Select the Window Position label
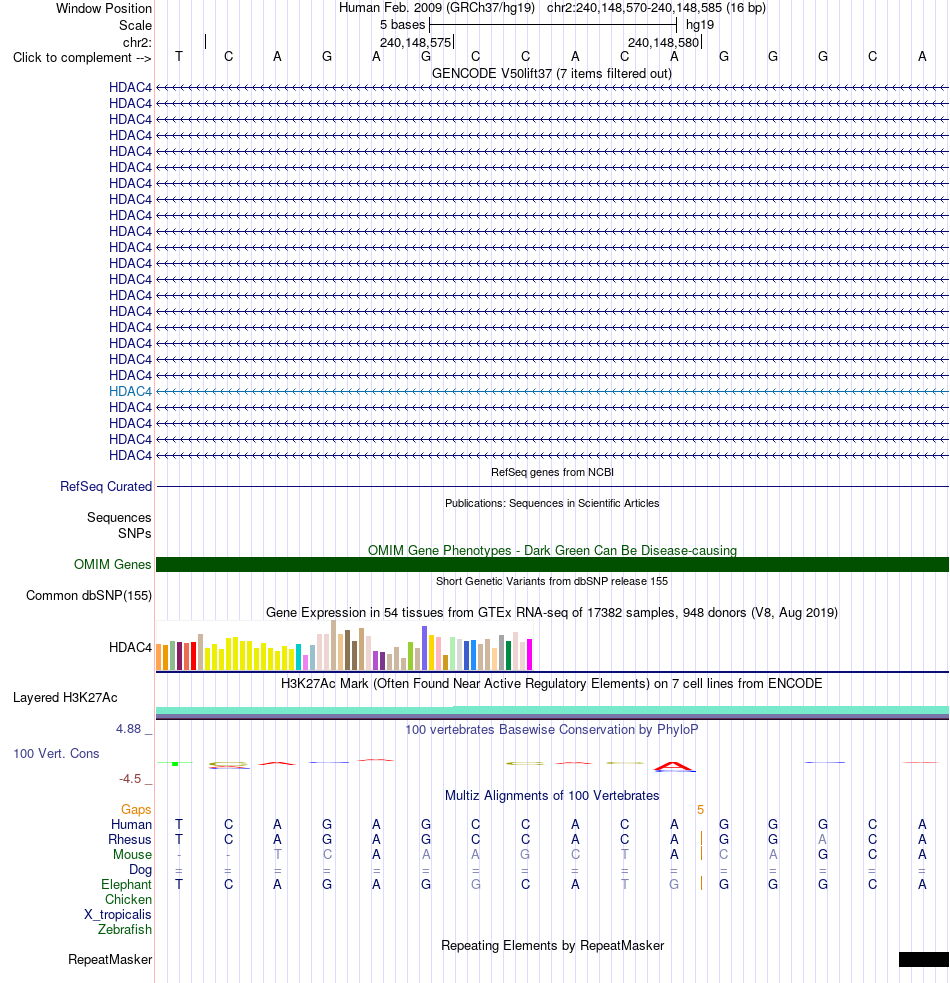 click(x=103, y=9)
